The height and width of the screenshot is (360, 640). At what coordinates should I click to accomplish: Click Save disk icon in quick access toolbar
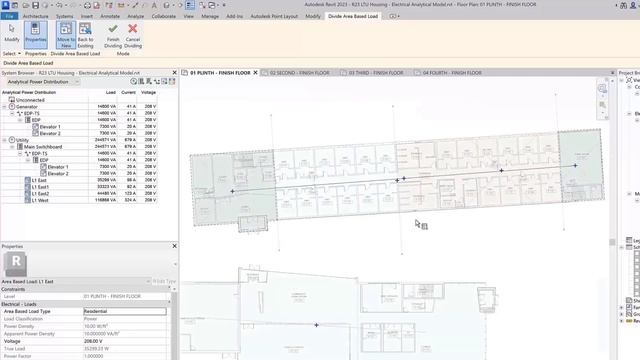36,5
